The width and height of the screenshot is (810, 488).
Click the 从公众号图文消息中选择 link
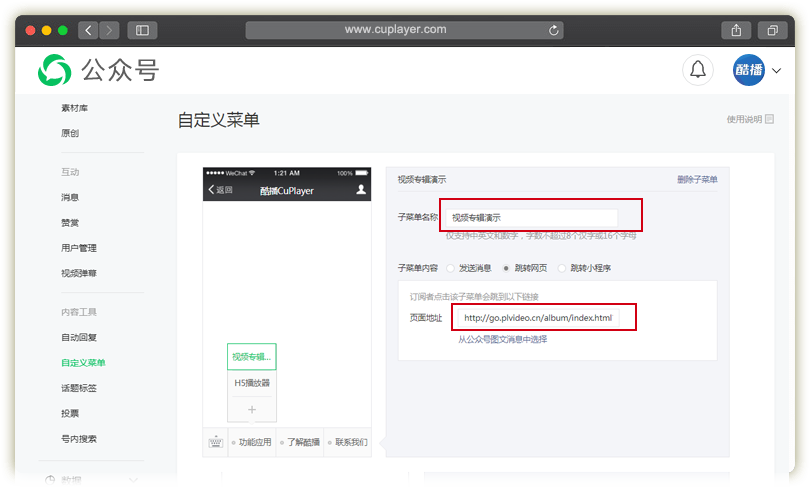coord(503,339)
